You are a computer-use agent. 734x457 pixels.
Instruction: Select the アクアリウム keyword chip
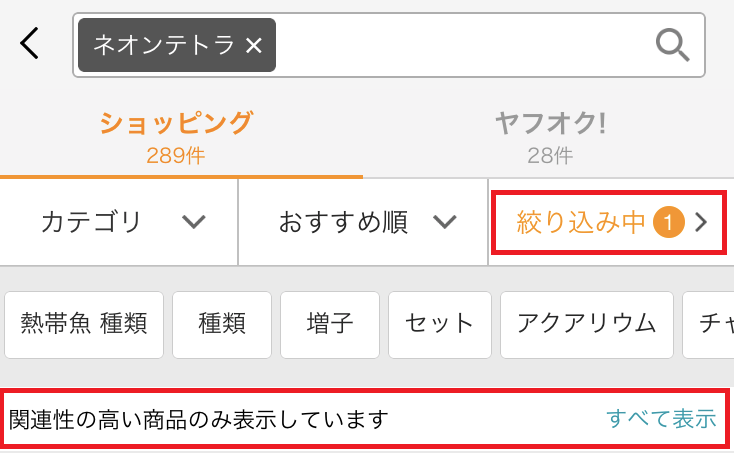click(x=586, y=324)
